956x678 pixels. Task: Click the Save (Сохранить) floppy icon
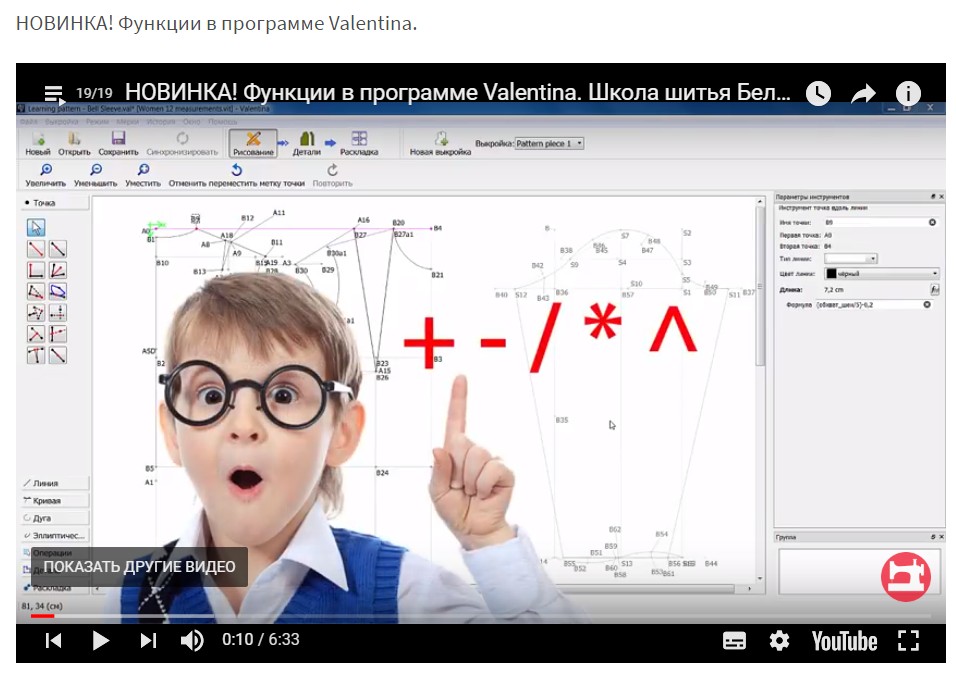coord(118,138)
